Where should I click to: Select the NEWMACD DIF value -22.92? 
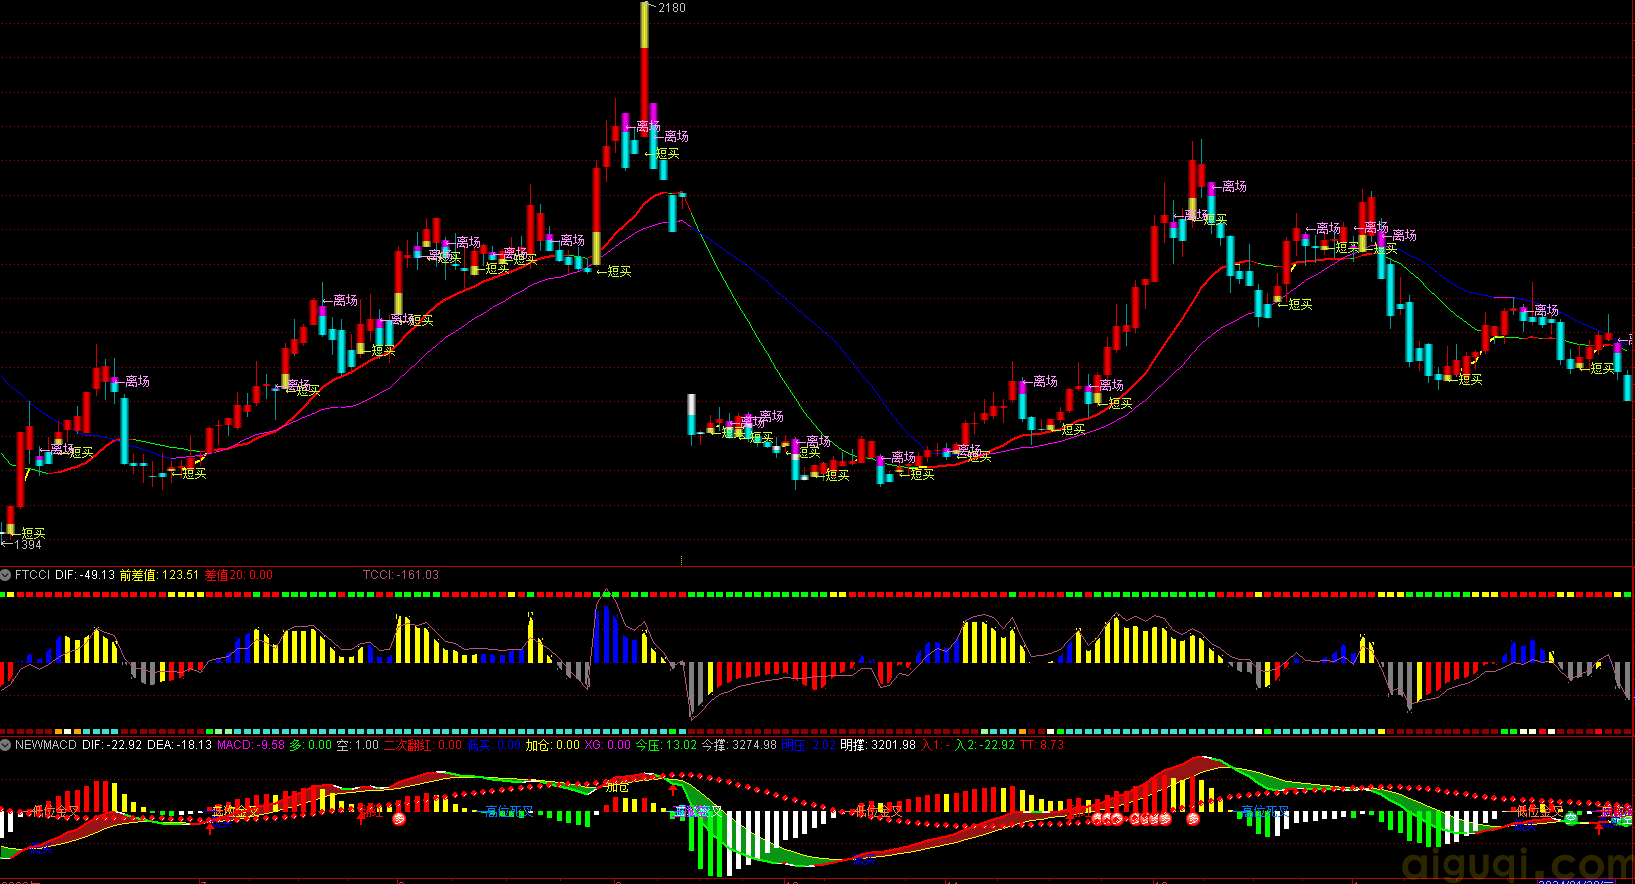click(x=112, y=745)
